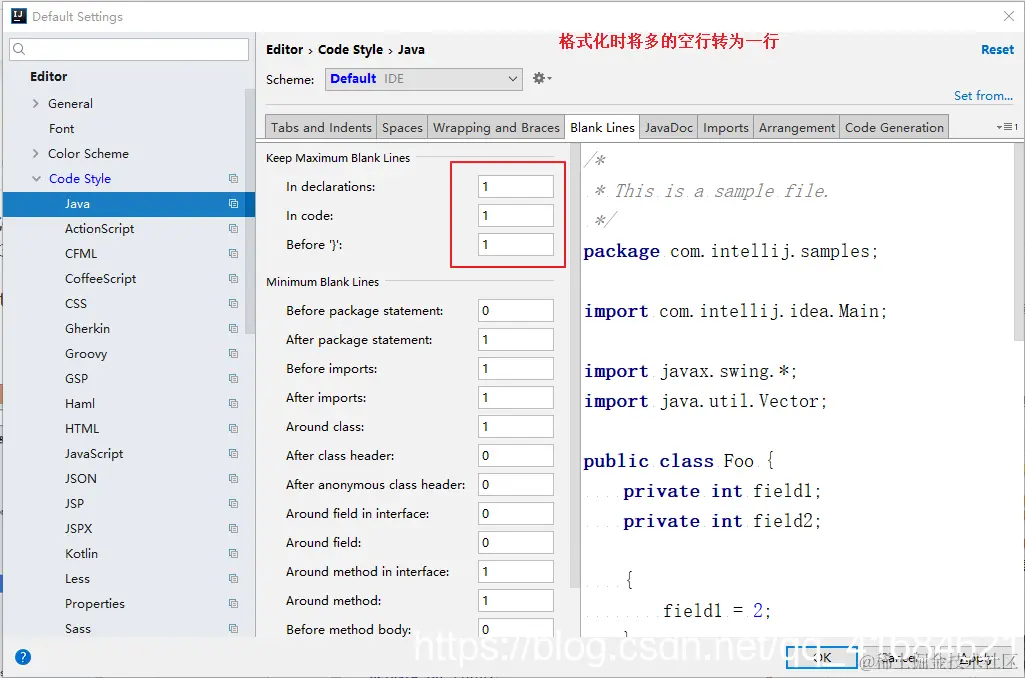1025x678 pixels.
Task: Click the search magnifier icon
Action: click(x=19, y=49)
